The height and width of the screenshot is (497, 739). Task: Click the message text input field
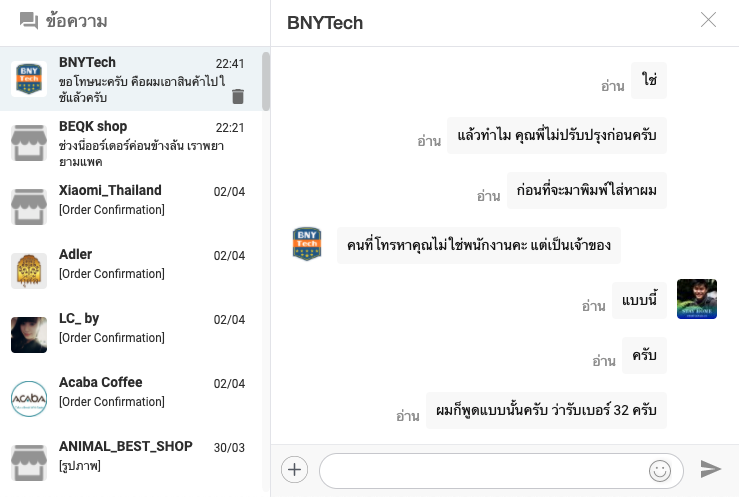pos(485,470)
